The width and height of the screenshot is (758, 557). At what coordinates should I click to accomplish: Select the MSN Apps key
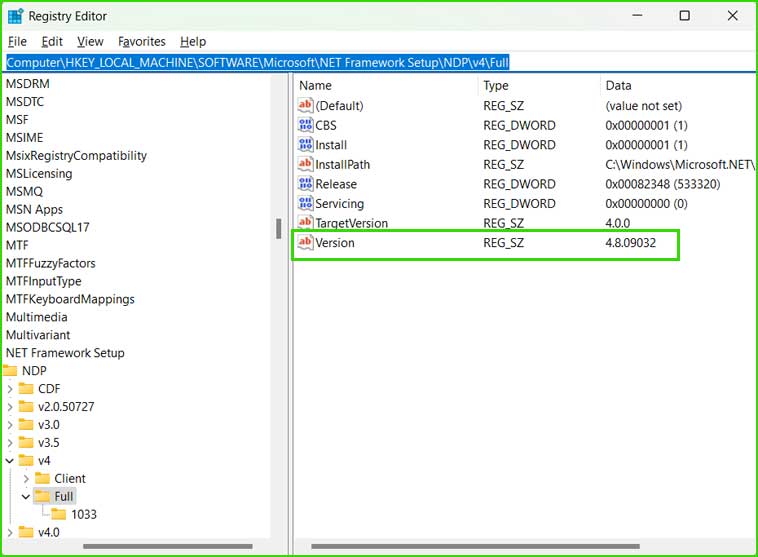click(34, 209)
